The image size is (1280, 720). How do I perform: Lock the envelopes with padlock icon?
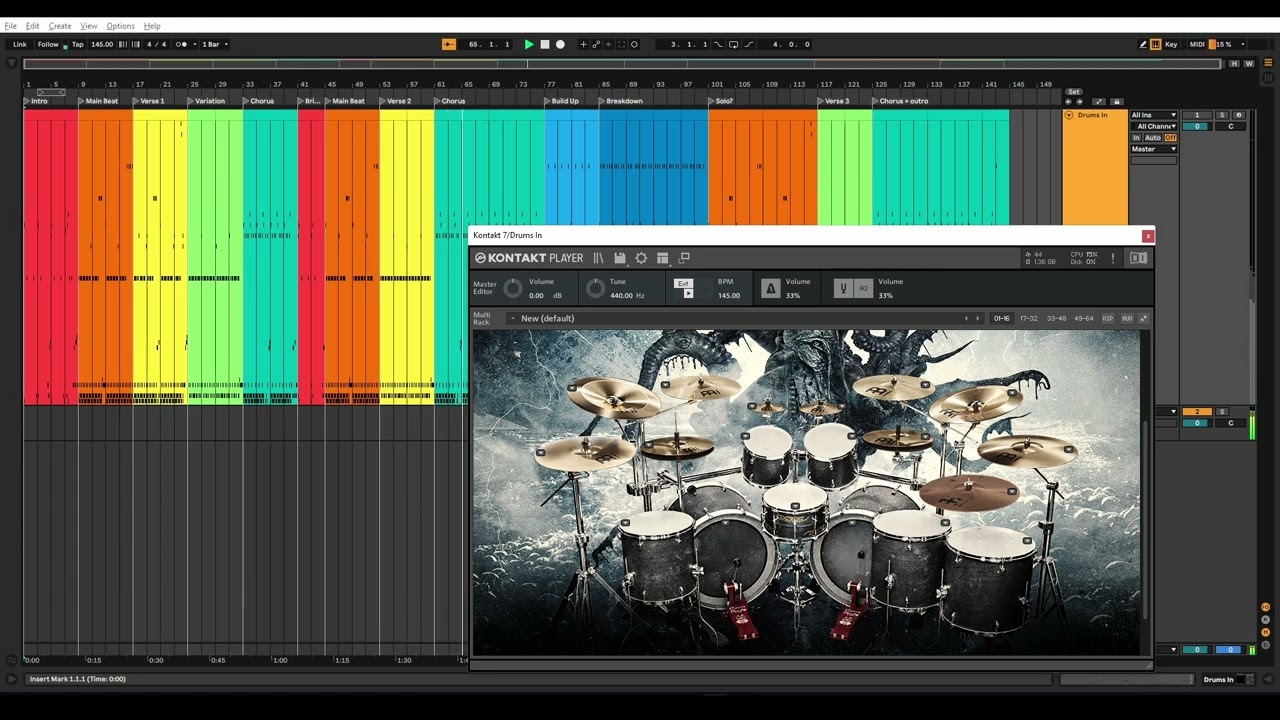1117,101
